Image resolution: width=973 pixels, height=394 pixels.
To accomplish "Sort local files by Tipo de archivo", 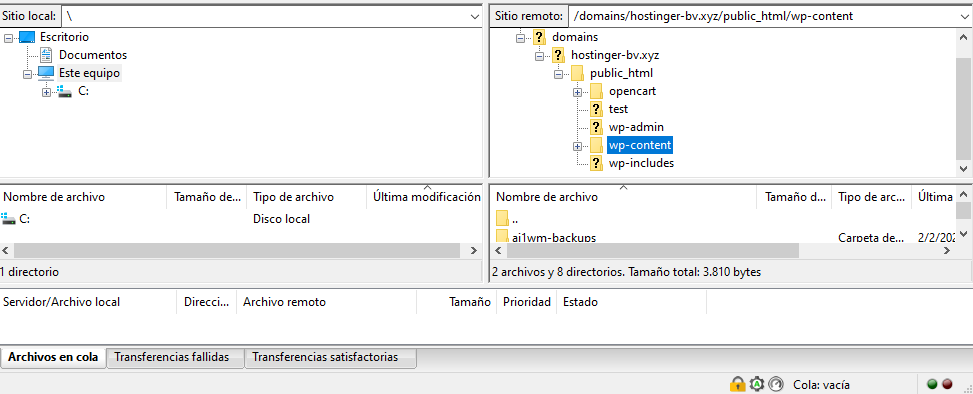I will click(307, 197).
